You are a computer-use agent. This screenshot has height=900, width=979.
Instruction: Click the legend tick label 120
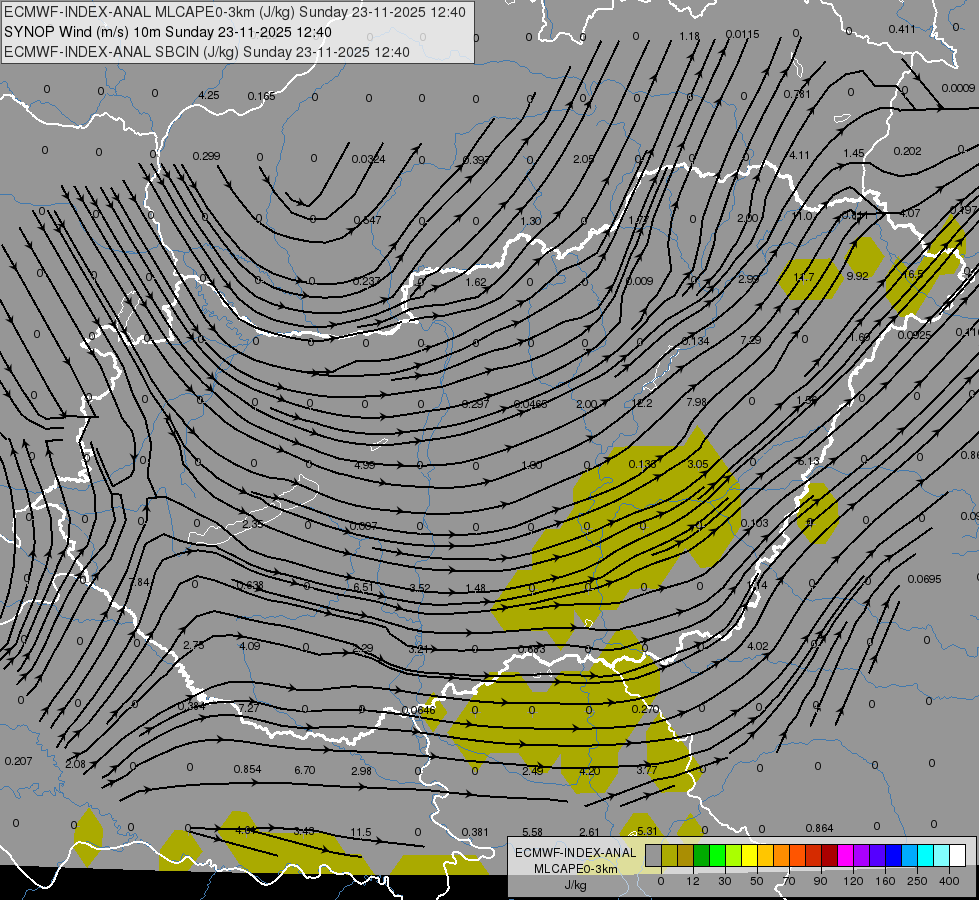[853, 881]
